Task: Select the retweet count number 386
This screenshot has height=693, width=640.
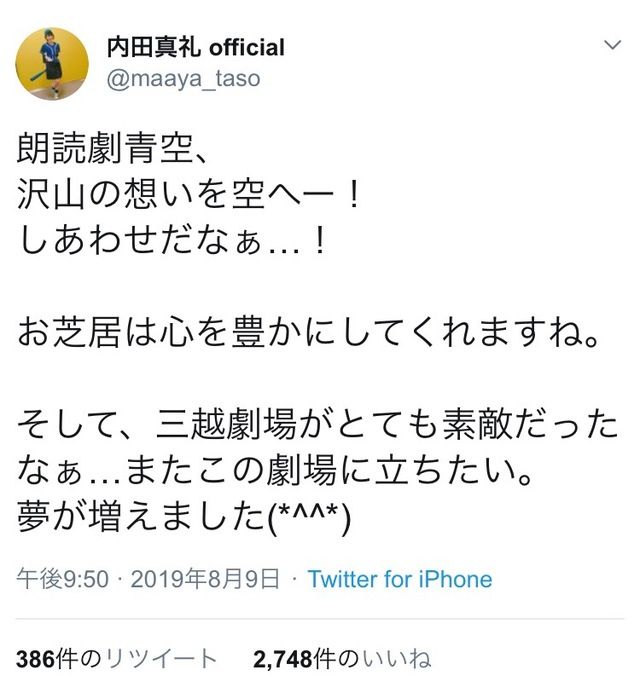Action: 35,659
